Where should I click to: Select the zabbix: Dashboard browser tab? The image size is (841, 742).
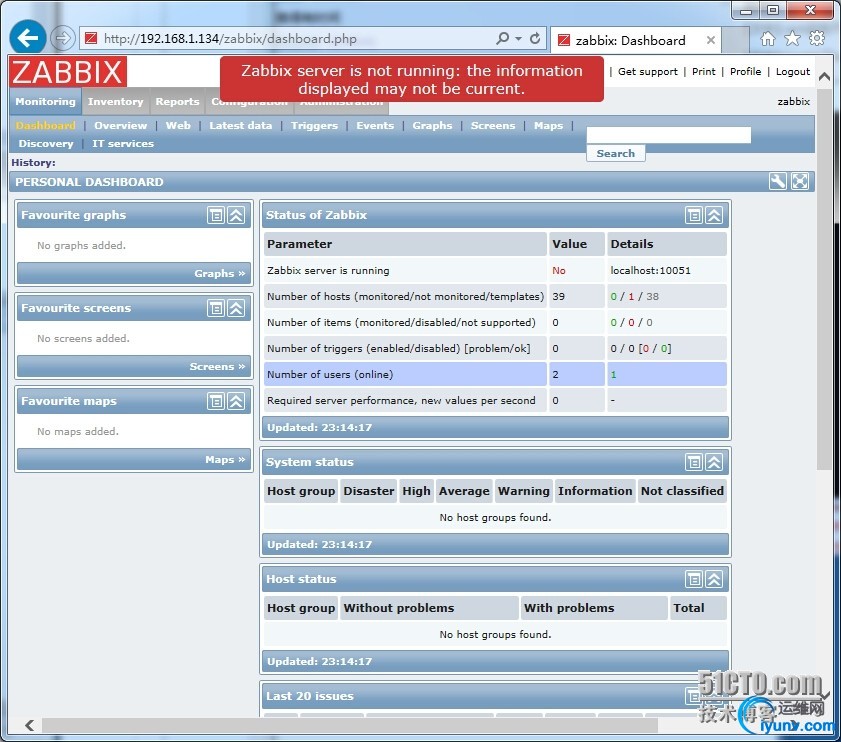pyautogui.click(x=636, y=40)
